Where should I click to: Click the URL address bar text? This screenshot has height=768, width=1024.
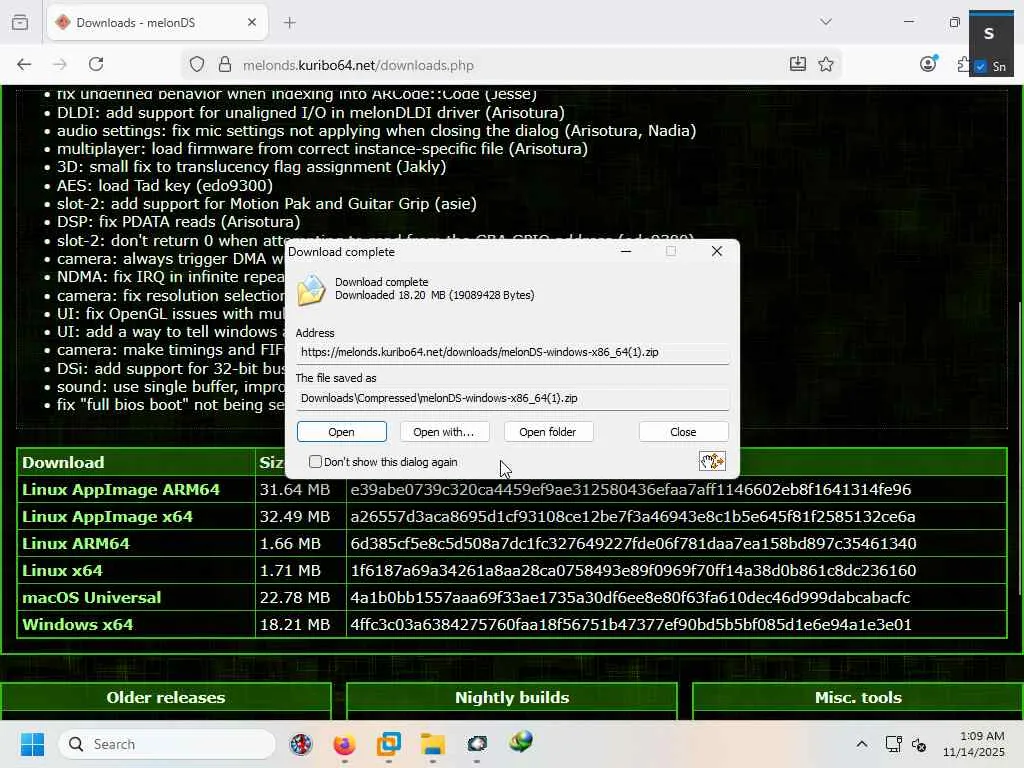(358, 65)
